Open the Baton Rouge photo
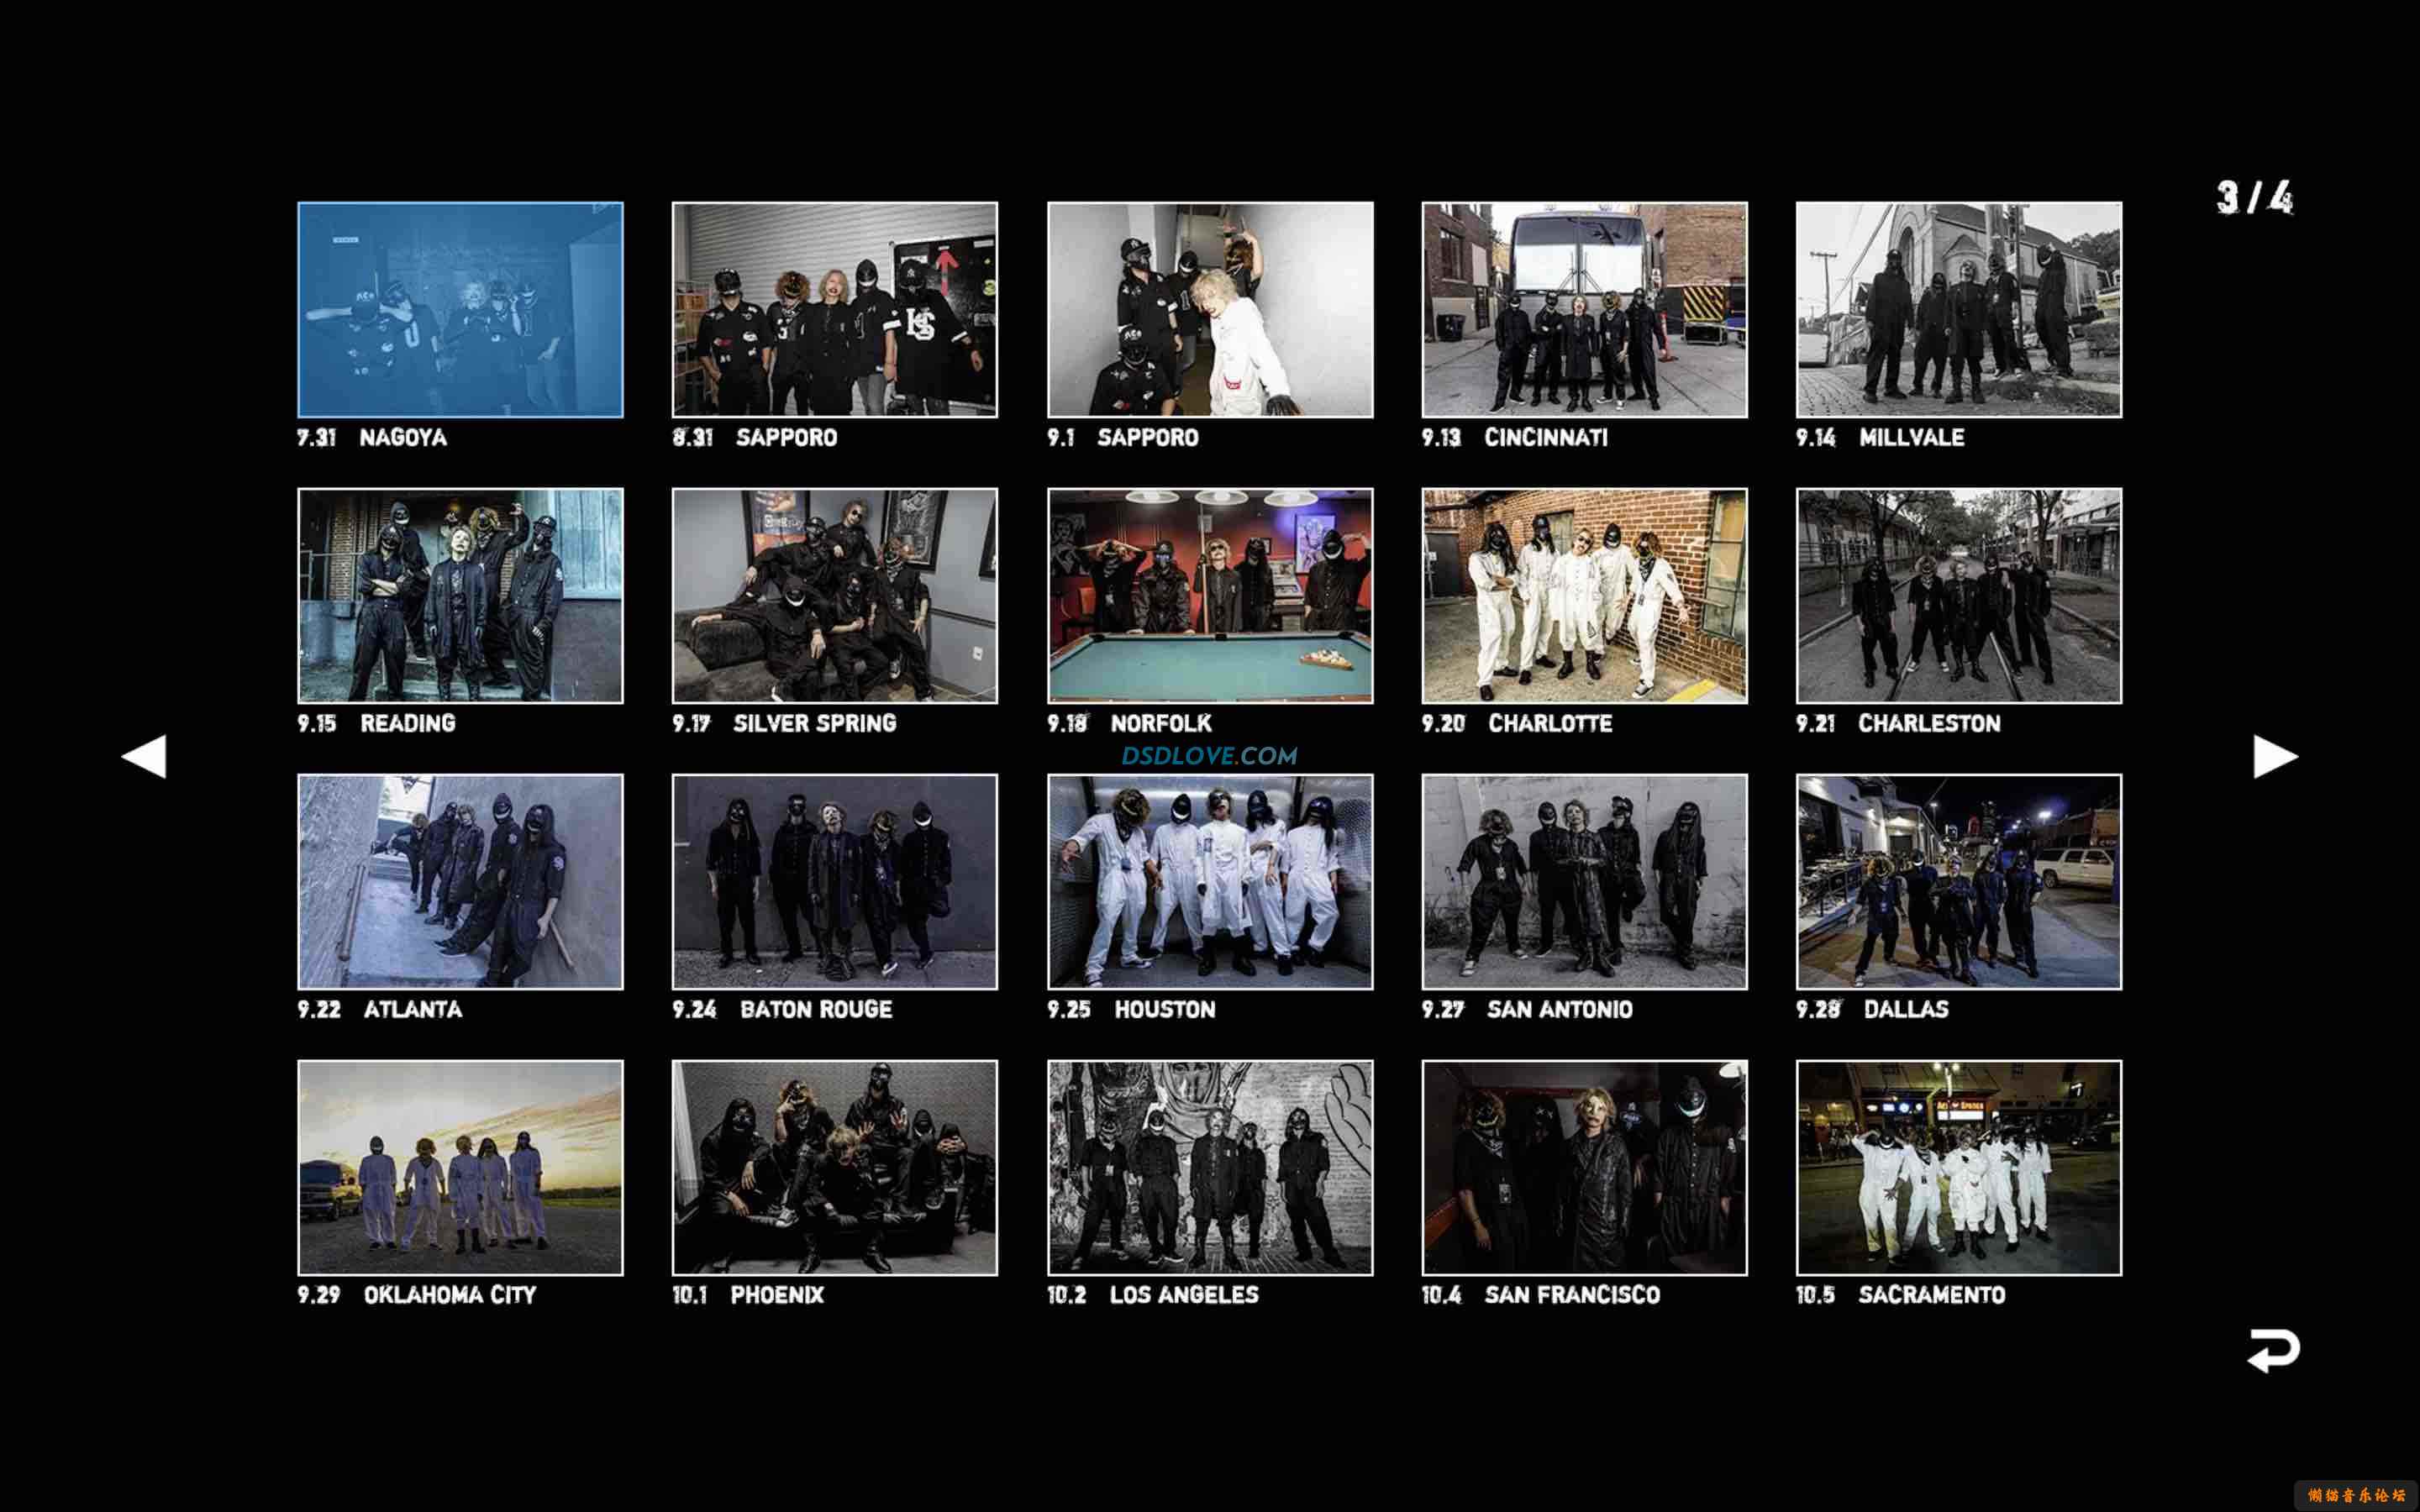This screenshot has width=2420, height=1512. (834, 882)
